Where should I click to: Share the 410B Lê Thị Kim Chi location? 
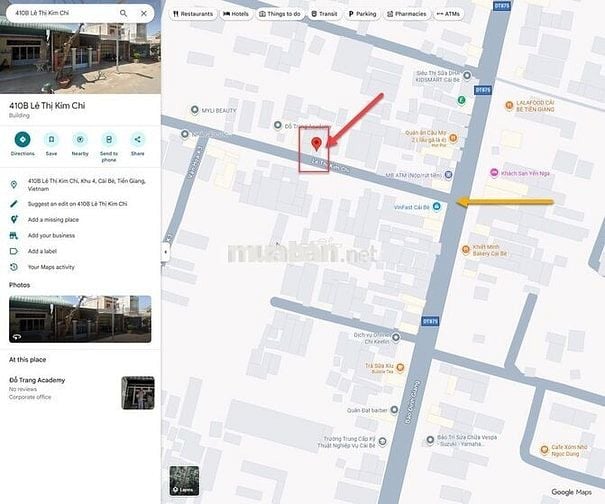coord(137,139)
